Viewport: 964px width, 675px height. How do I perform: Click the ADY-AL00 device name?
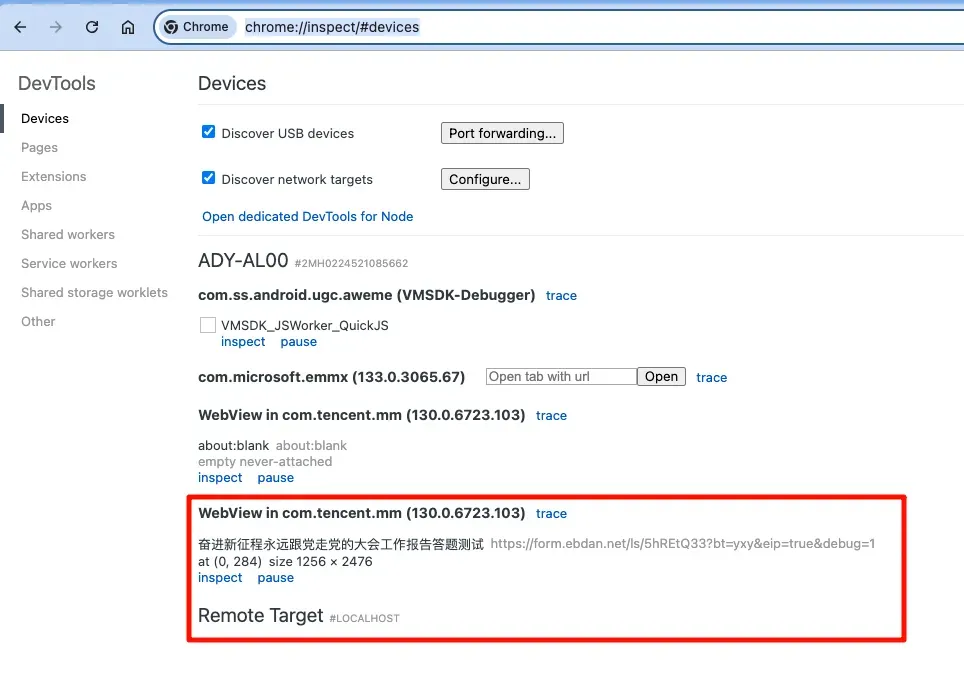[243, 261]
